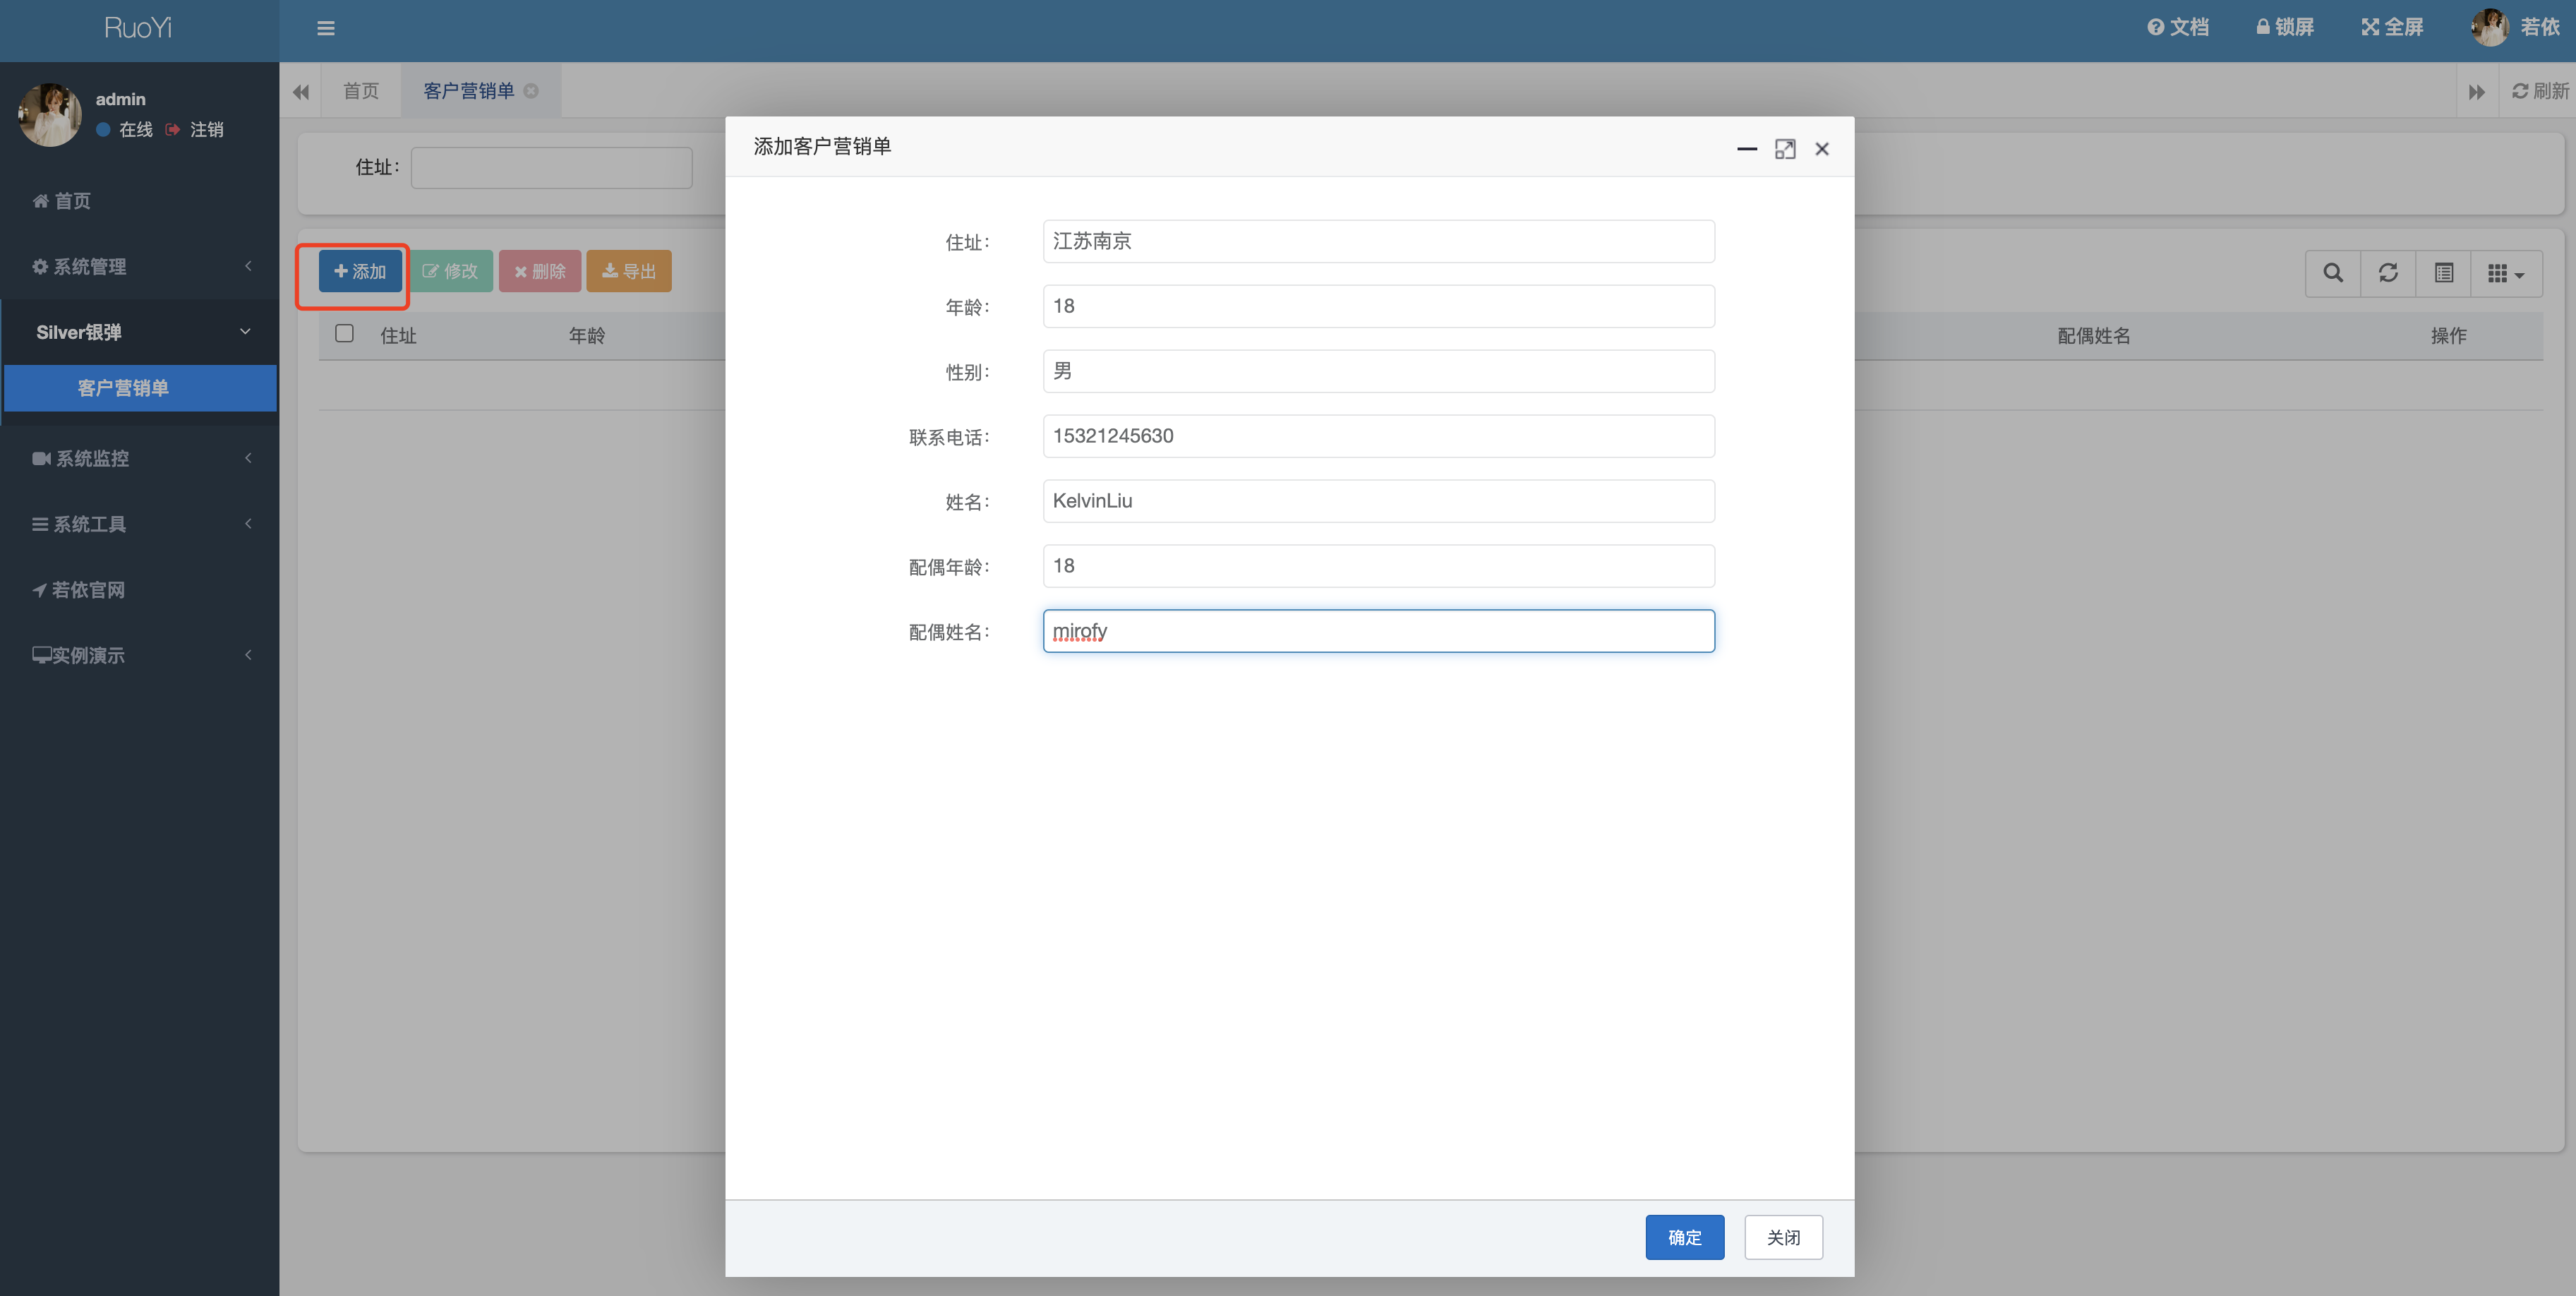Open the columns grid dropdown

coord(2505,273)
